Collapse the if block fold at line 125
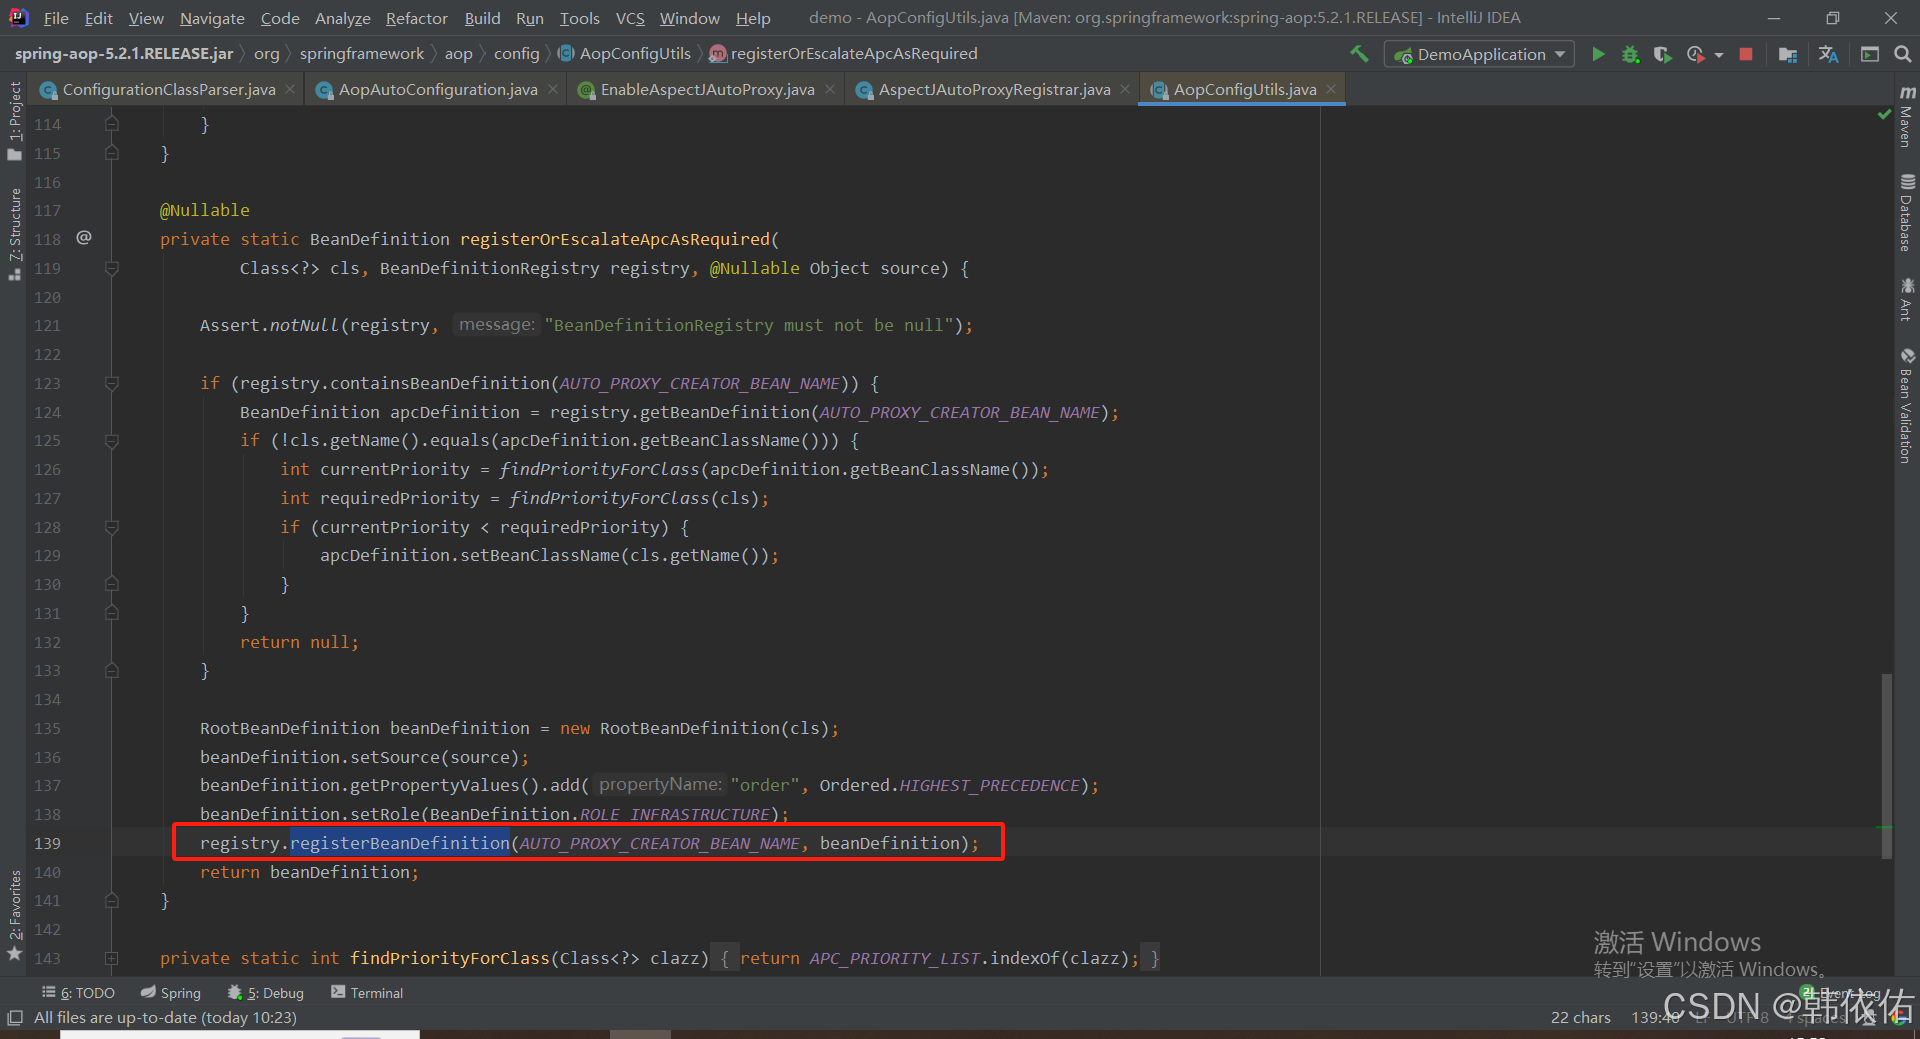The width and height of the screenshot is (1920, 1039). pyautogui.click(x=112, y=440)
